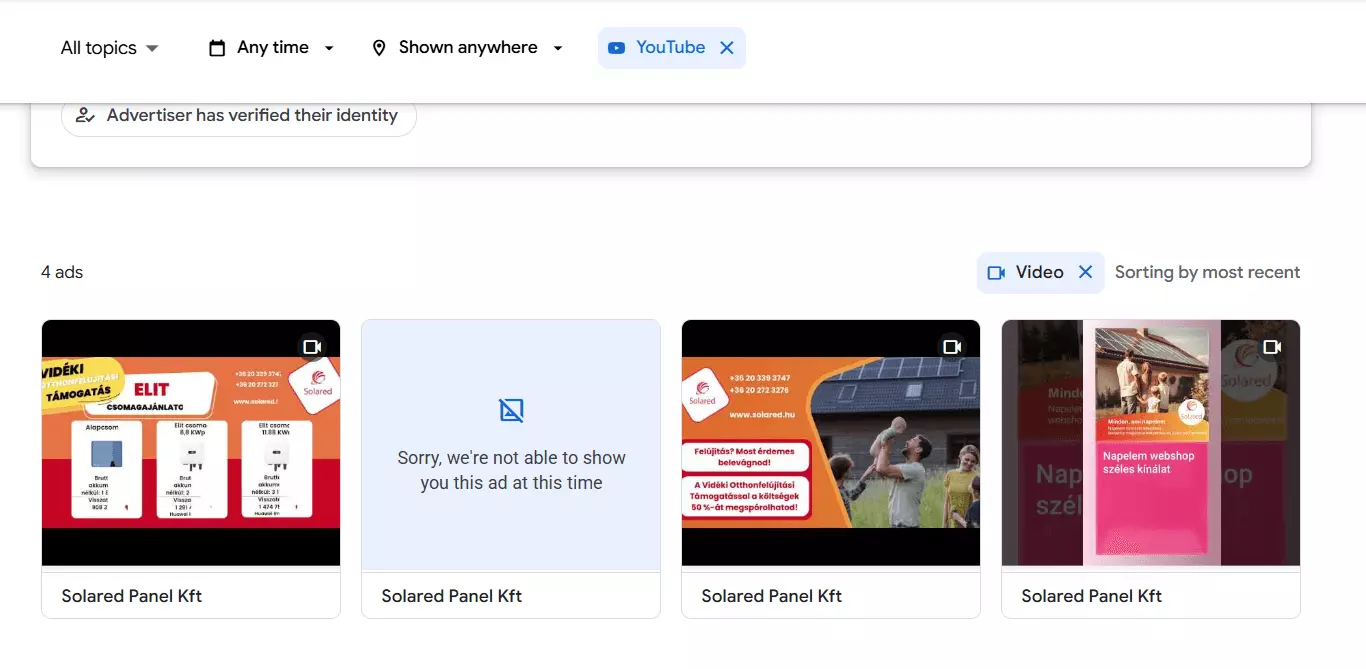Click the video badge on Napelem webshop ad
This screenshot has height=669, width=1366.
(x=1272, y=346)
